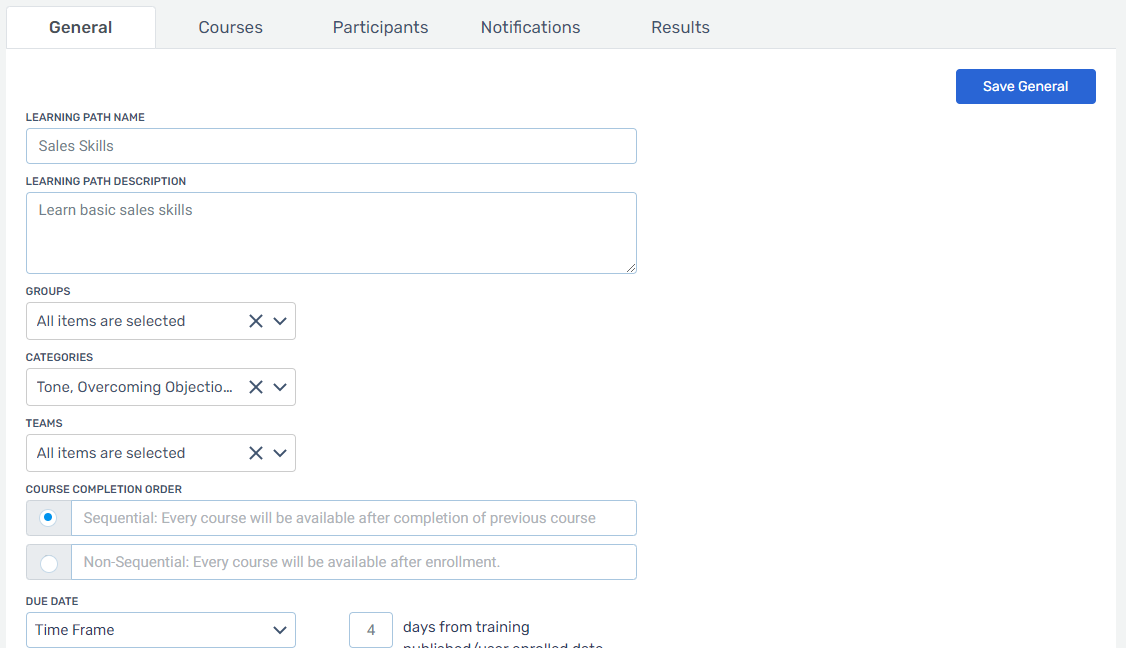Click the Learning Path Description textarea
Image resolution: width=1126 pixels, height=648 pixels.
pos(330,232)
